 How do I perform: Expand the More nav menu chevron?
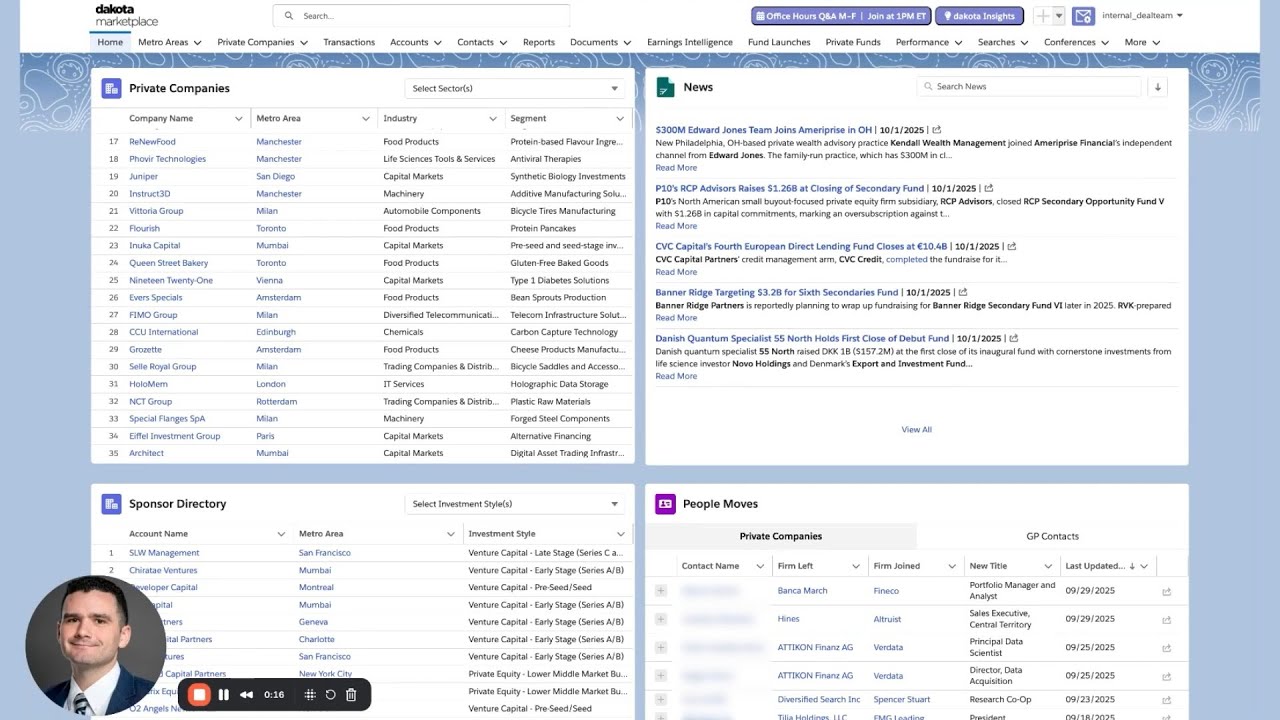point(1156,43)
